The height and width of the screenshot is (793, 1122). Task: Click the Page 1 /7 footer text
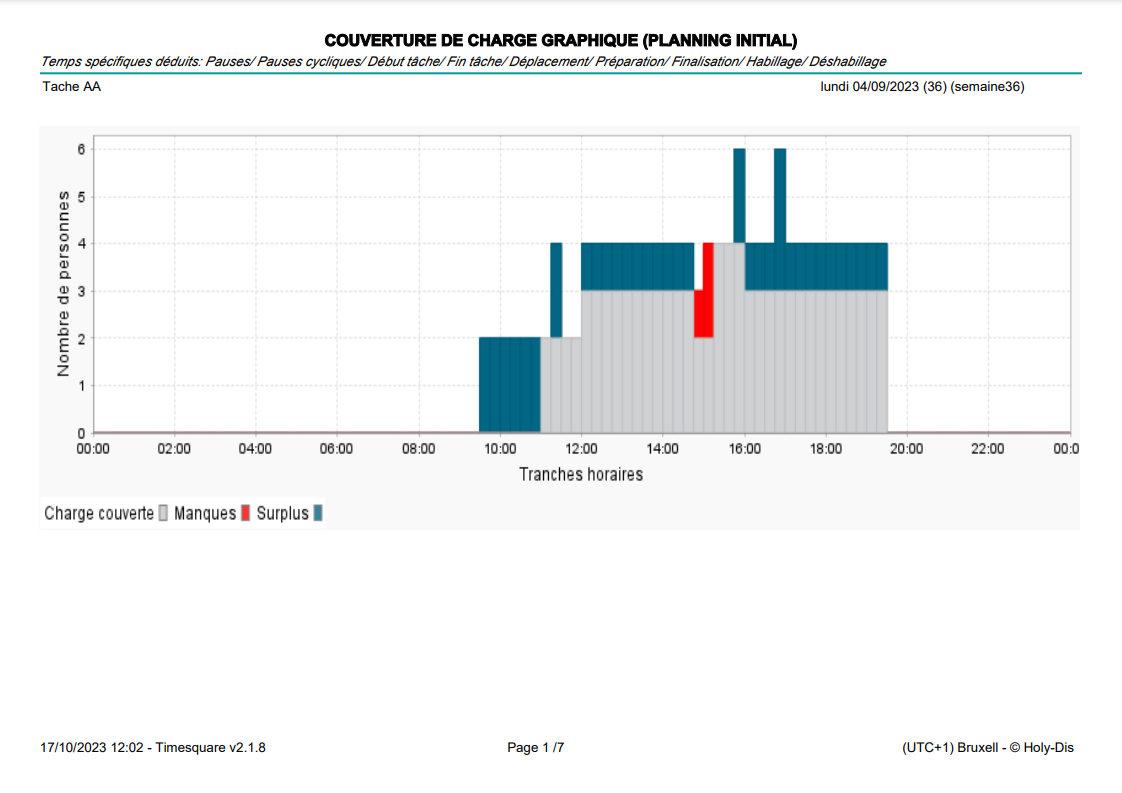[x=535, y=748]
